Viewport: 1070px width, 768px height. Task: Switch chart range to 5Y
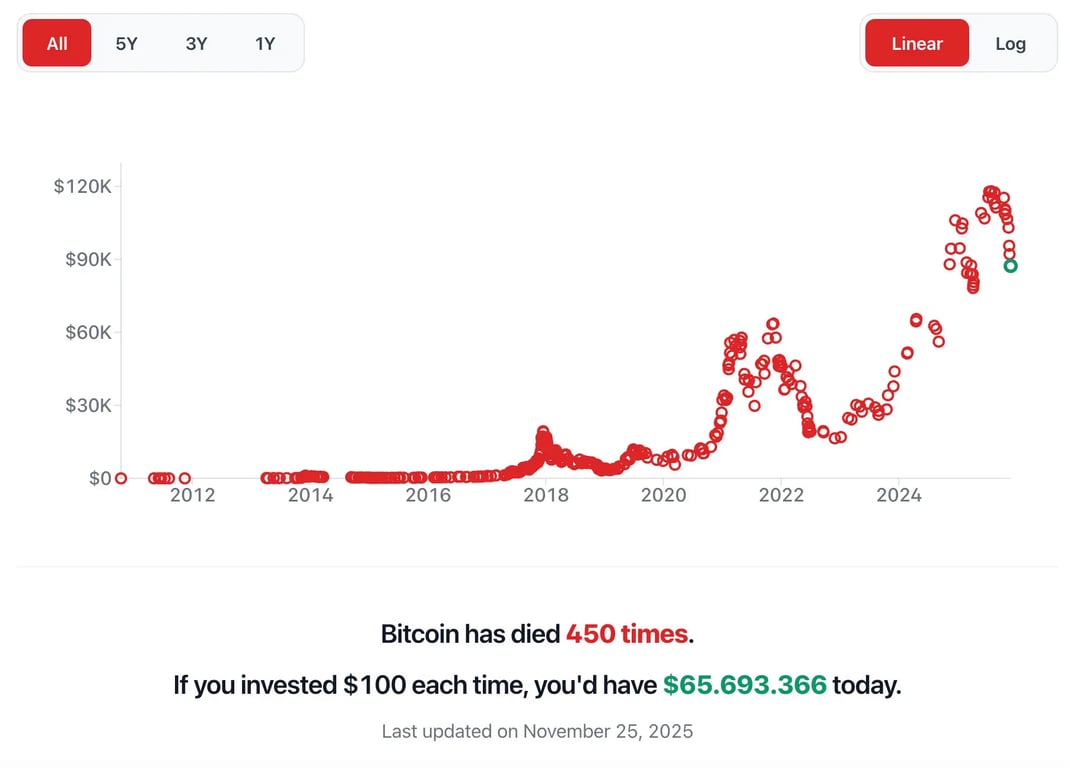[x=126, y=43]
